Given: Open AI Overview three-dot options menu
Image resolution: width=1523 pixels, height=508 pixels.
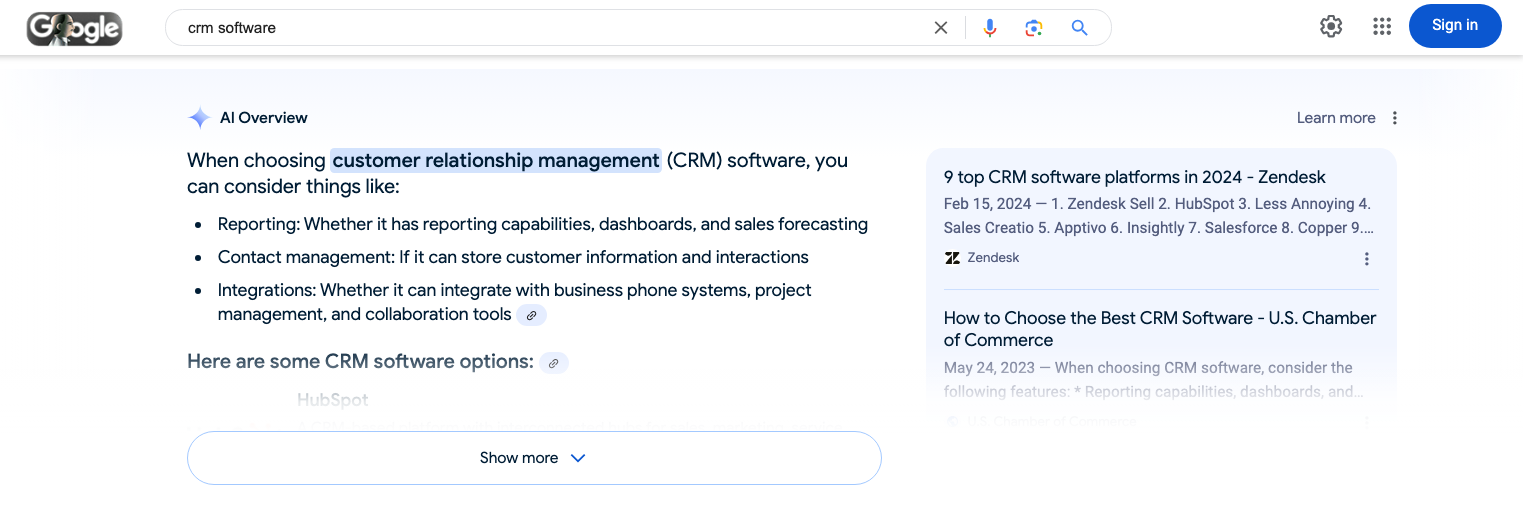Looking at the screenshot, I should pos(1395,118).
